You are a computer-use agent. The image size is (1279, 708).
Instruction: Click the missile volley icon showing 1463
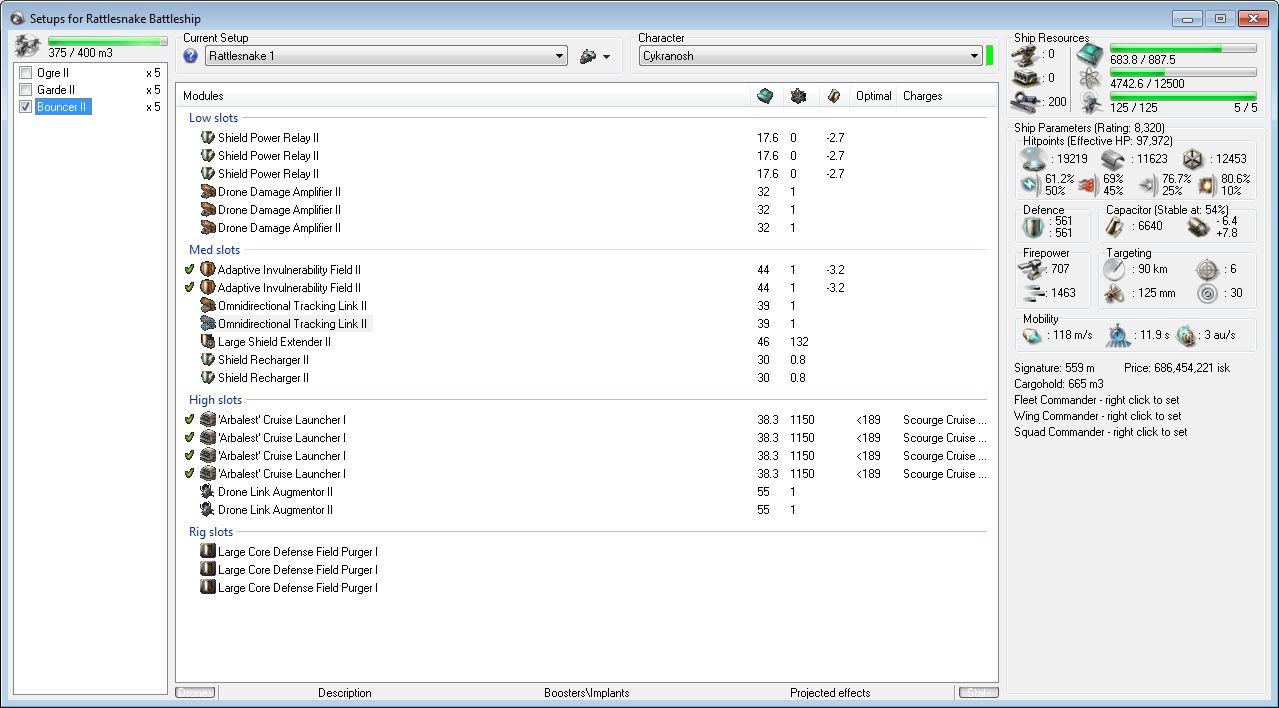(x=1033, y=293)
